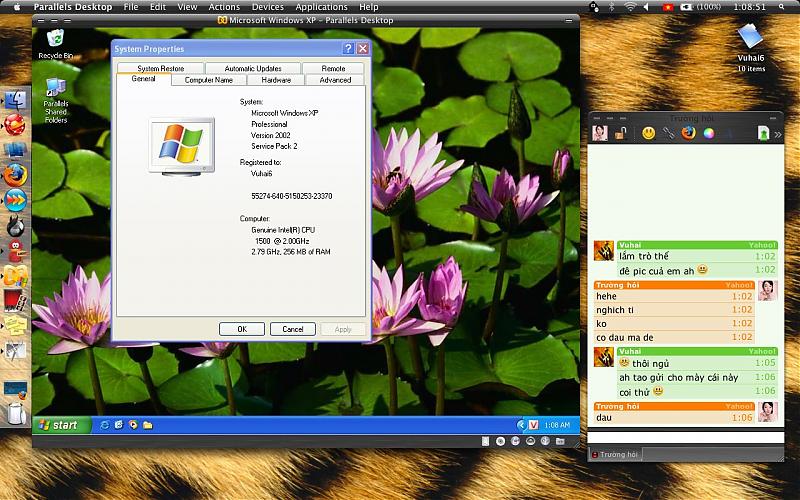Expand the chat toolbar overflow chevron

[778, 133]
